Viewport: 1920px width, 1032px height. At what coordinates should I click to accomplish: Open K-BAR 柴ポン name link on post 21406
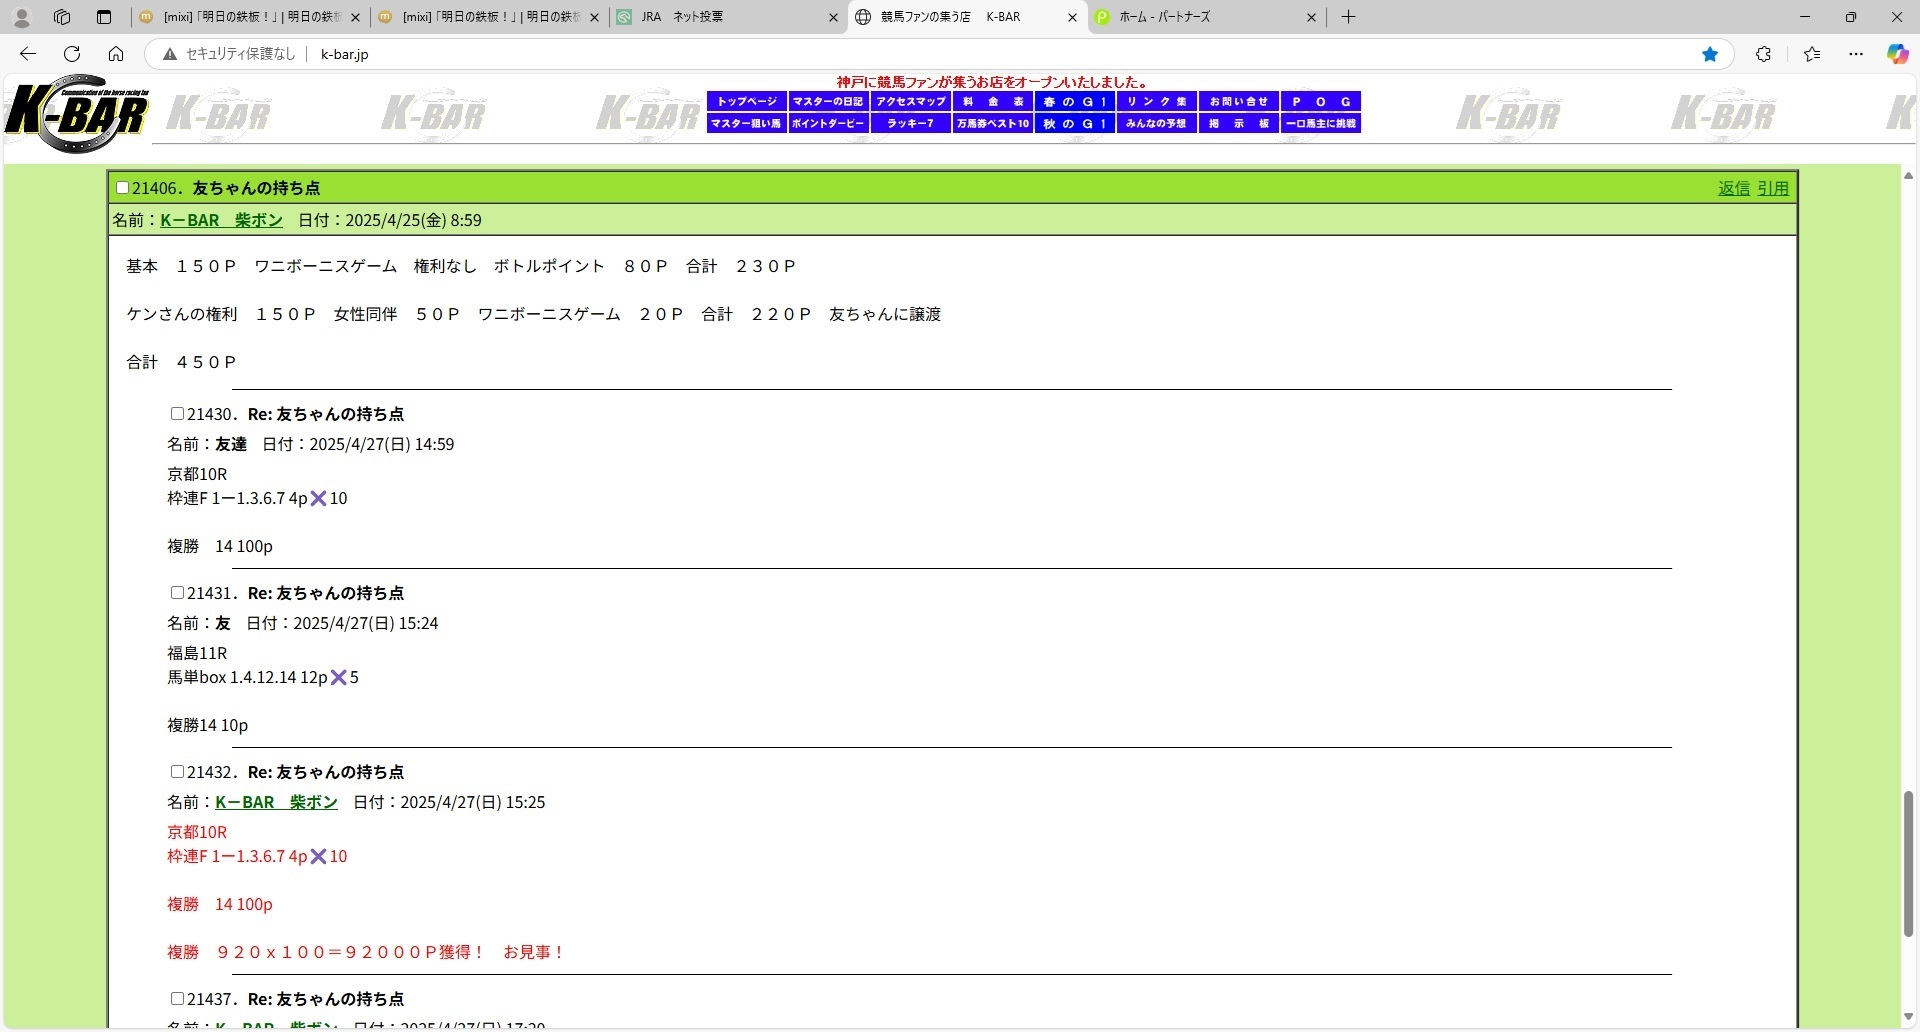[x=221, y=220]
